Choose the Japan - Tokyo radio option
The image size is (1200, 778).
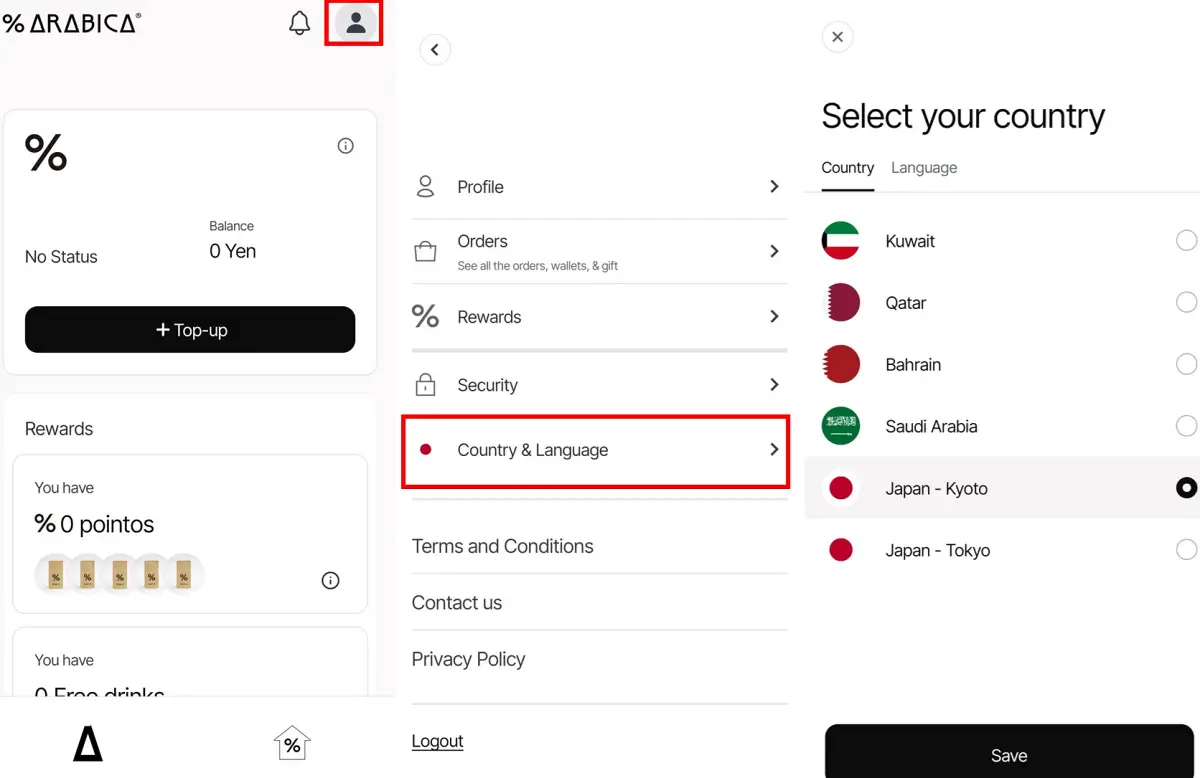click(x=1186, y=549)
